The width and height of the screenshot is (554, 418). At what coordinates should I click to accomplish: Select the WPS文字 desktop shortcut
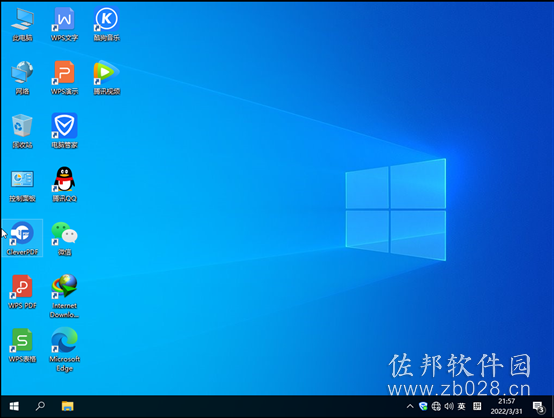tap(64, 24)
